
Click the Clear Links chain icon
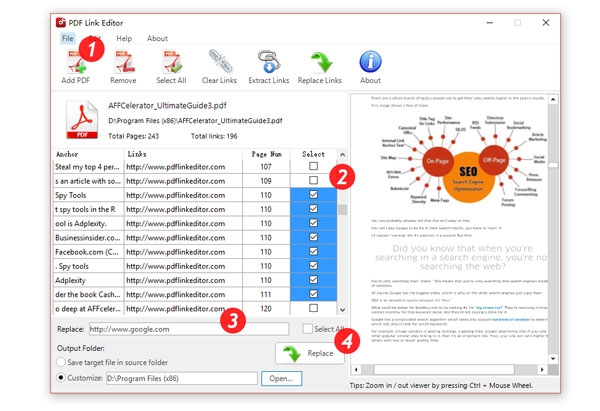(x=220, y=61)
